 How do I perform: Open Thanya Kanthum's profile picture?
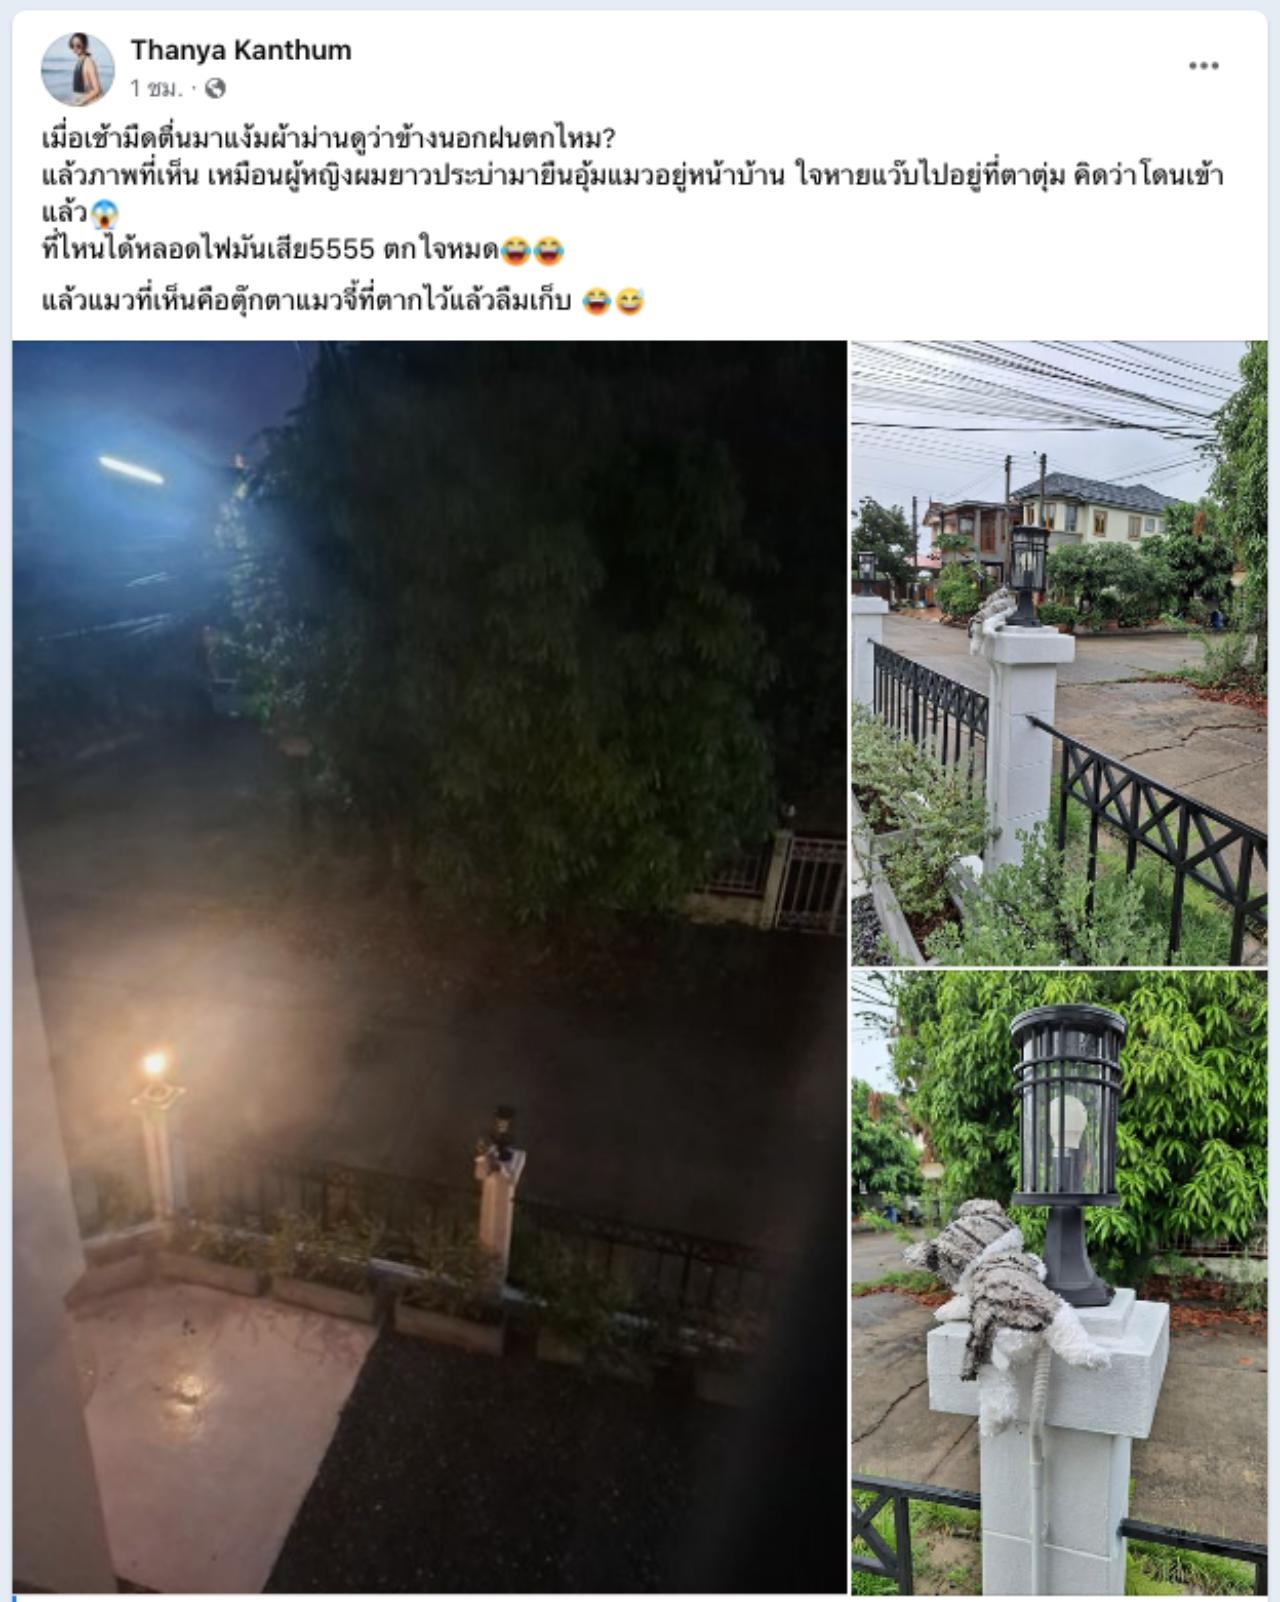(77, 69)
